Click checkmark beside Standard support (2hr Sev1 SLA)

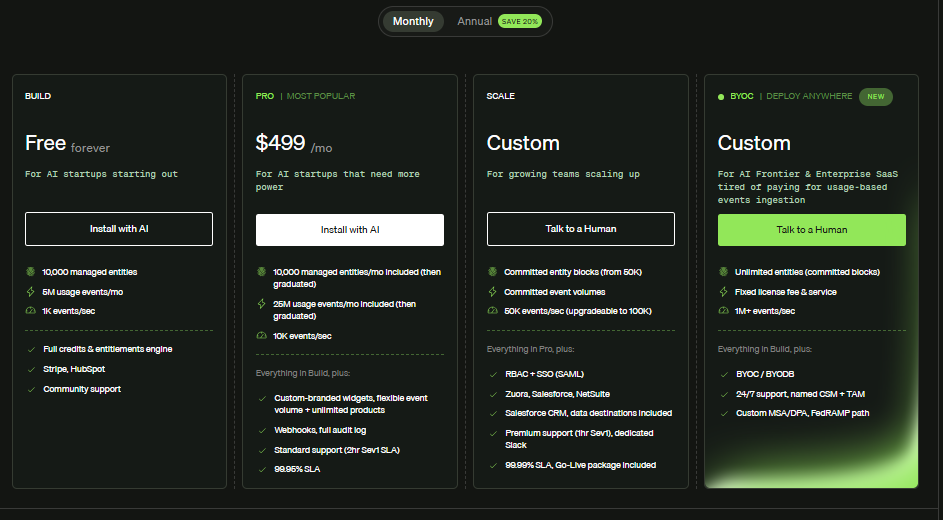(262, 450)
